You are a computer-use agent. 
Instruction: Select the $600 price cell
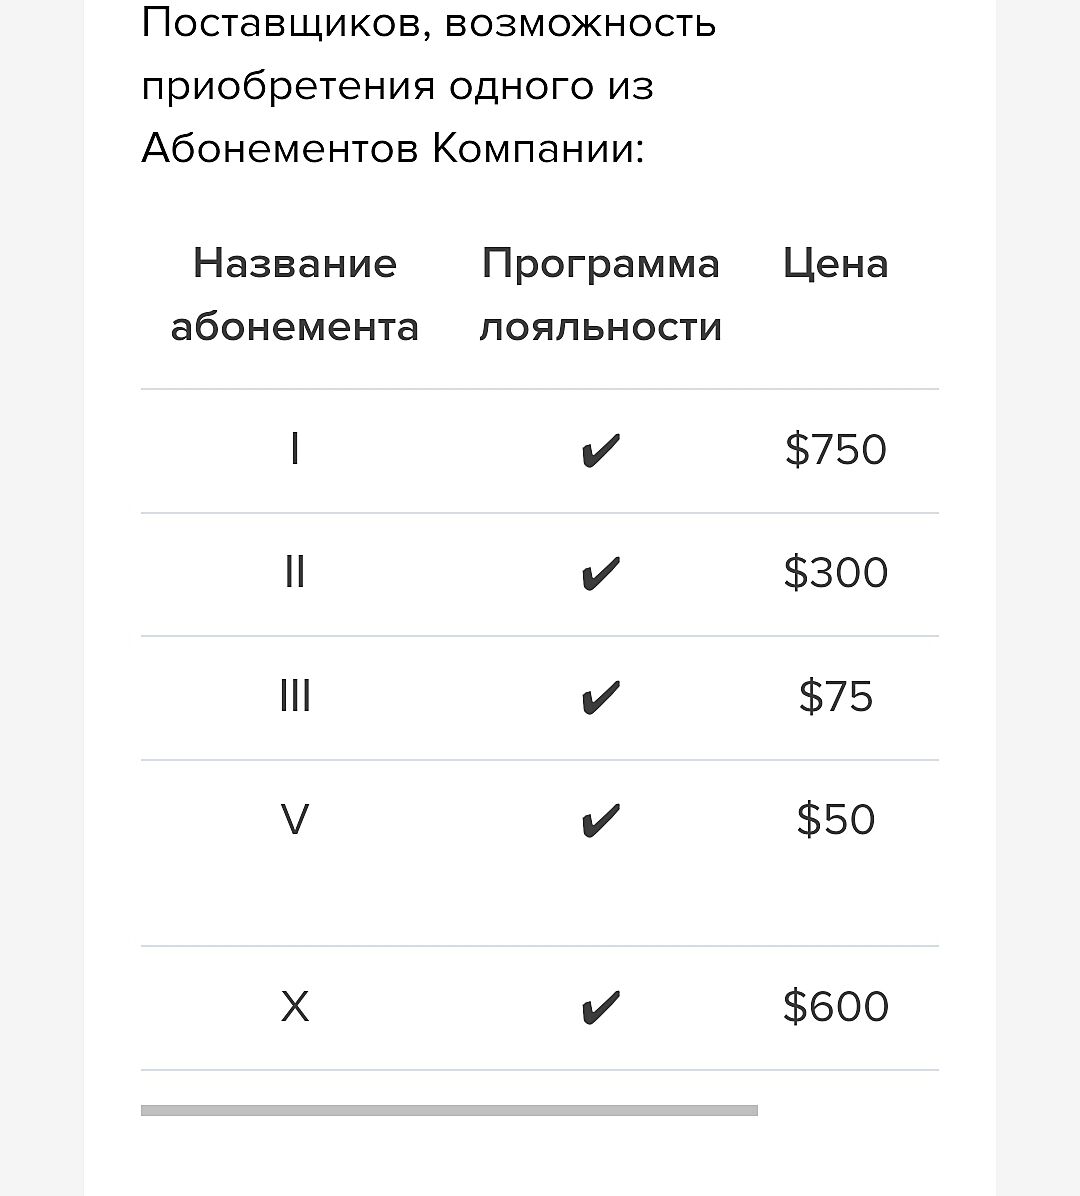pyautogui.click(x=835, y=1006)
